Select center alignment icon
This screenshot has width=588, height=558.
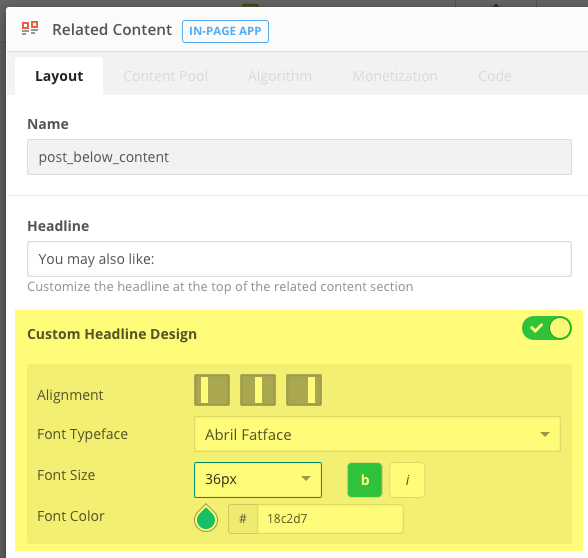258,390
